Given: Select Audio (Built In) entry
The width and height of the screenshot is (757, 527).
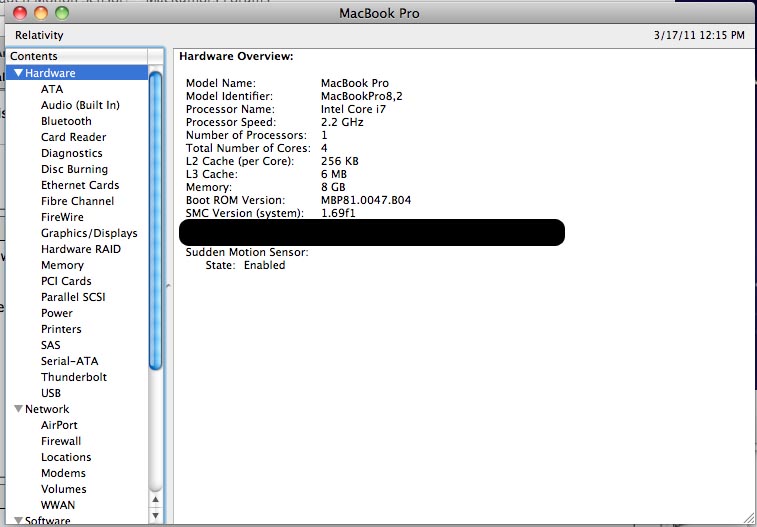Looking at the screenshot, I should point(80,105).
